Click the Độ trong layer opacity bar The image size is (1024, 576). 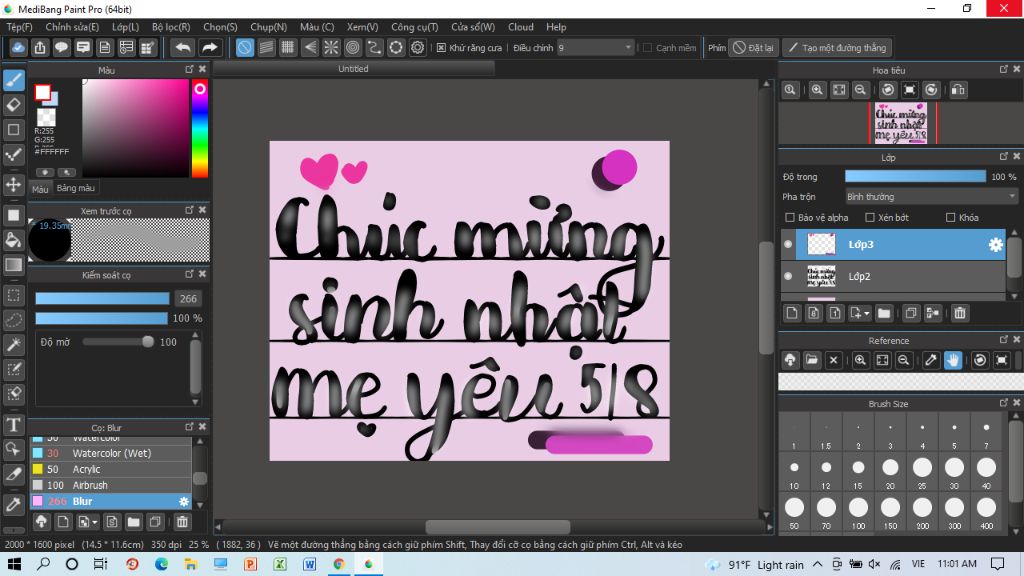pos(916,176)
